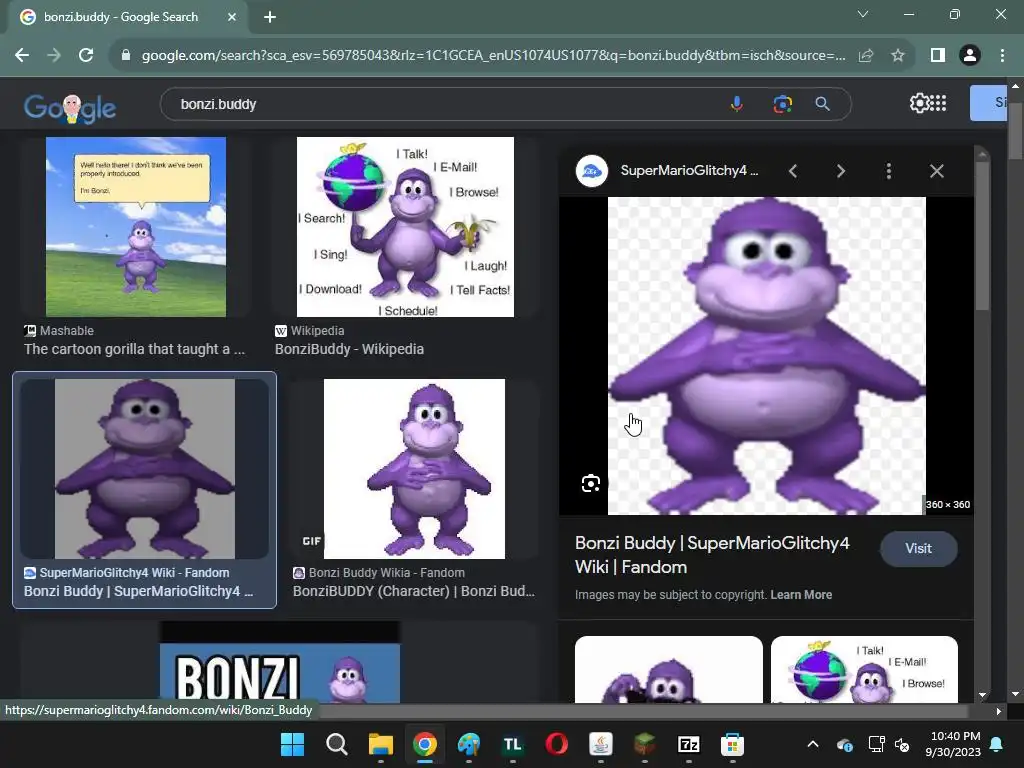This screenshot has width=1024, height=768.
Task: Open the Windows Start menu
Action: pyautogui.click(x=292, y=744)
